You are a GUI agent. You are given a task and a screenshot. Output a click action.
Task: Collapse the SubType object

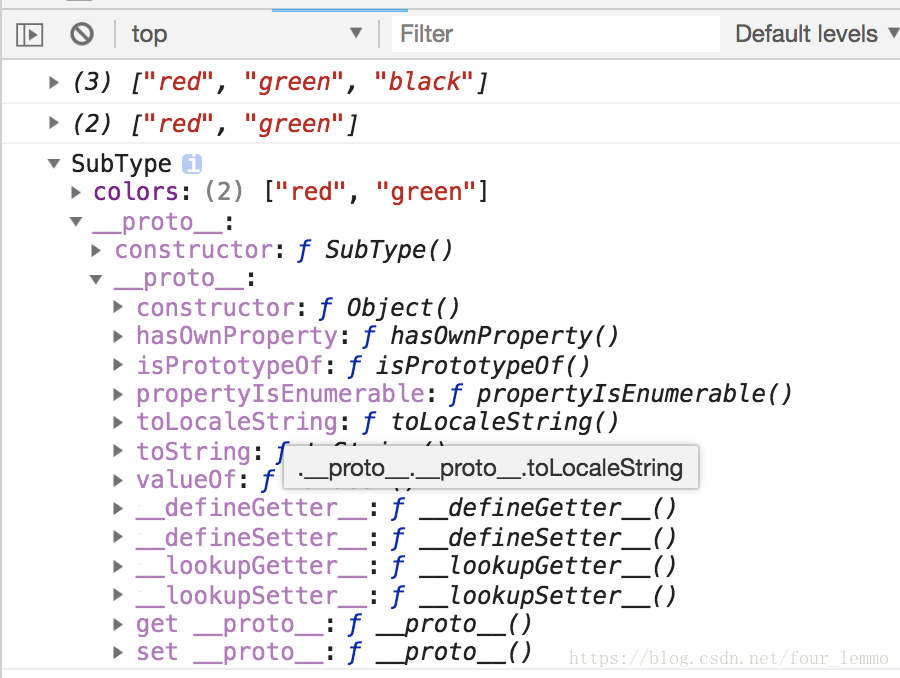tap(54, 164)
